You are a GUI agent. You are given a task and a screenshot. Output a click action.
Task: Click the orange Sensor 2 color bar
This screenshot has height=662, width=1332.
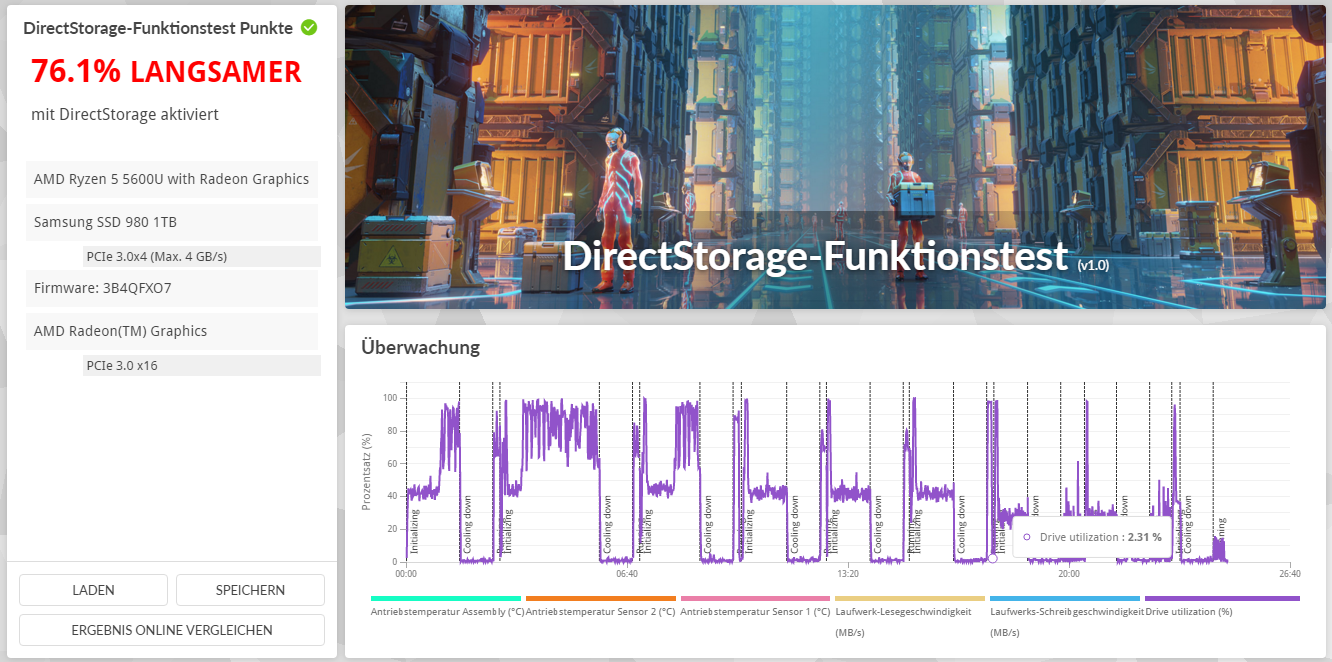[601, 598]
